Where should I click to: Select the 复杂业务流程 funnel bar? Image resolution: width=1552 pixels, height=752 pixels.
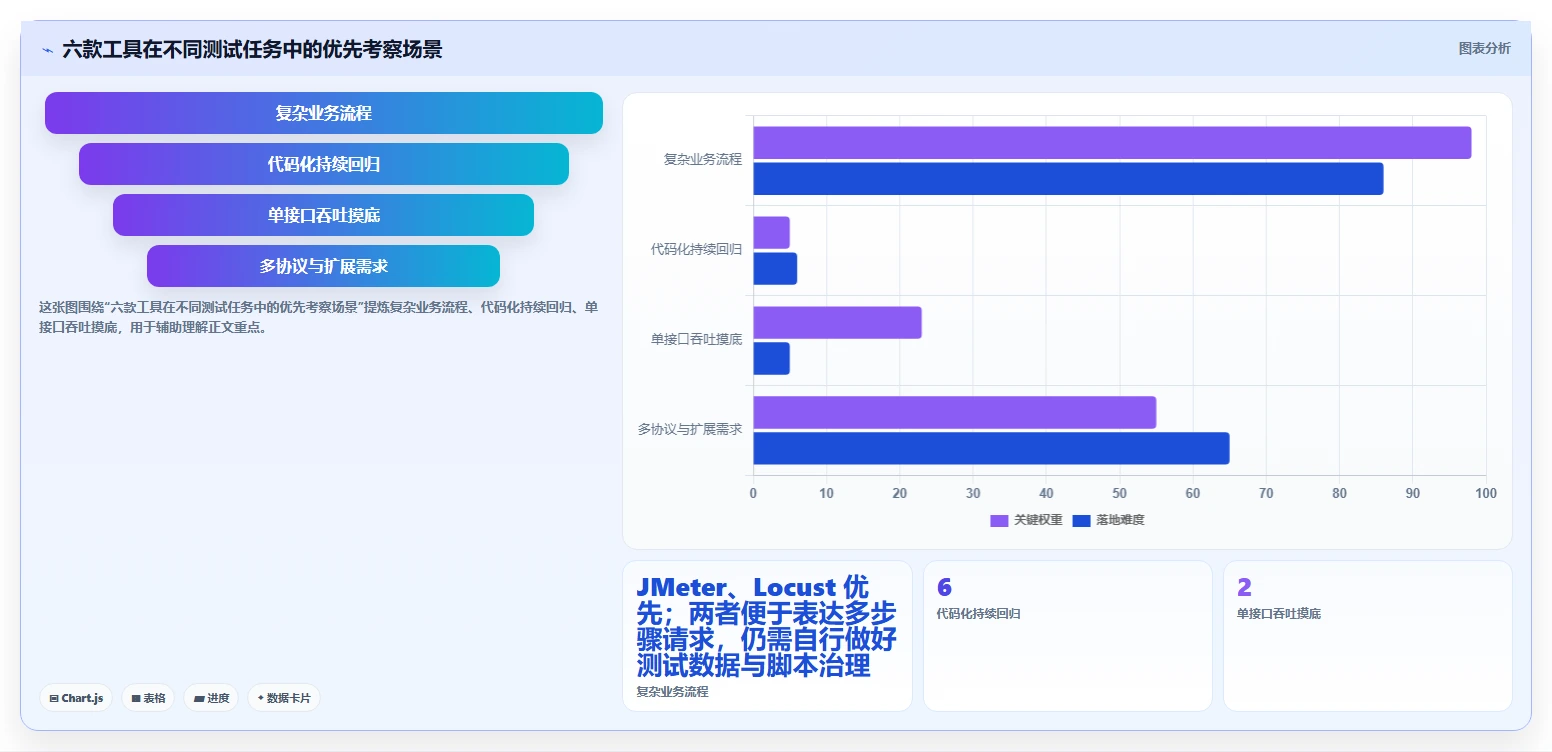click(324, 113)
